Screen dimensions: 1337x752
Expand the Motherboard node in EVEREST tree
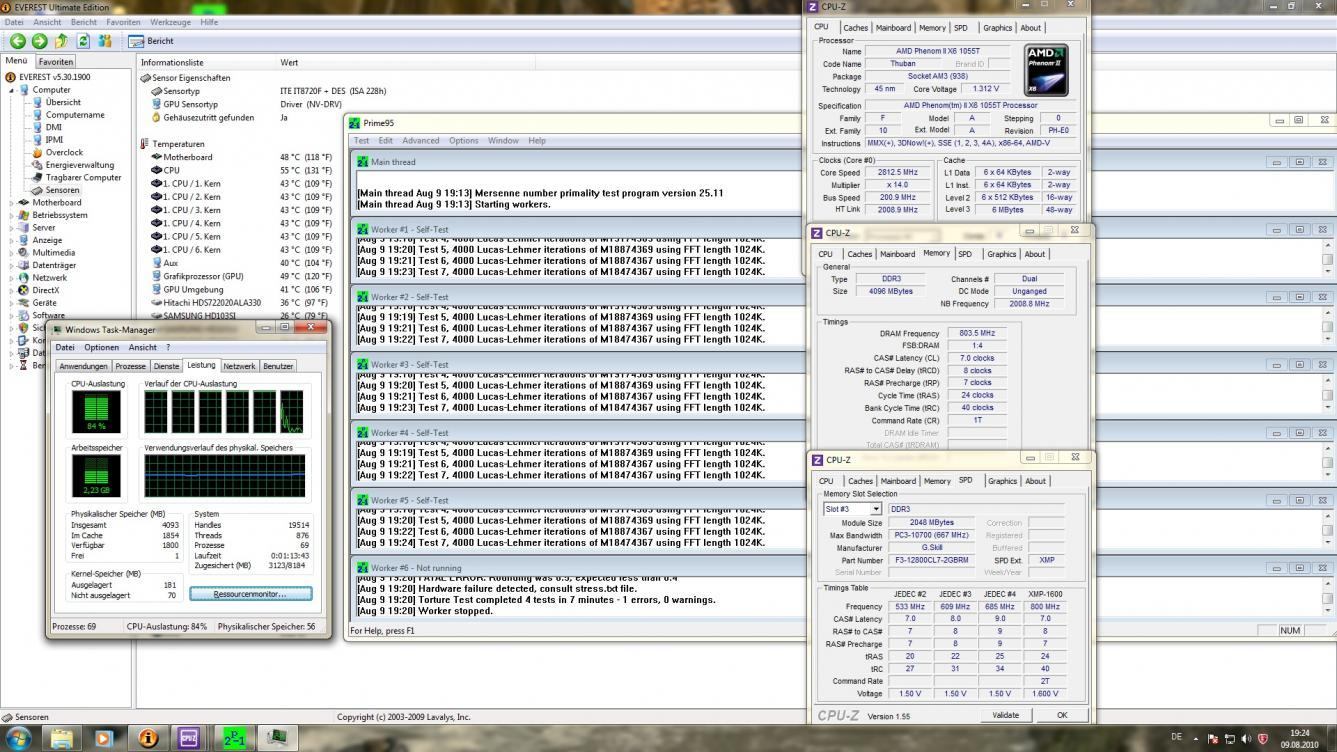coord(12,202)
